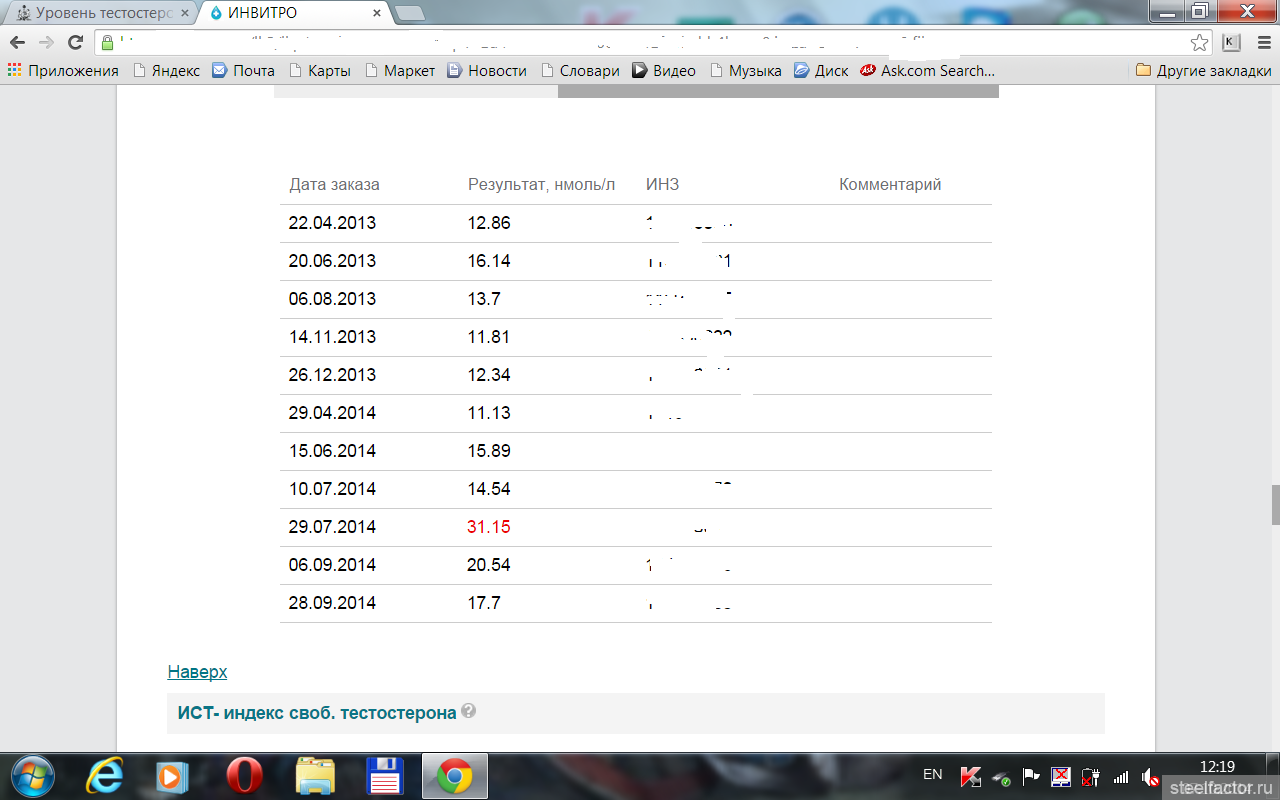Open the Chrome hamburger menu
The height and width of the screenshot is (800, 1280).
coord(1262,42)
